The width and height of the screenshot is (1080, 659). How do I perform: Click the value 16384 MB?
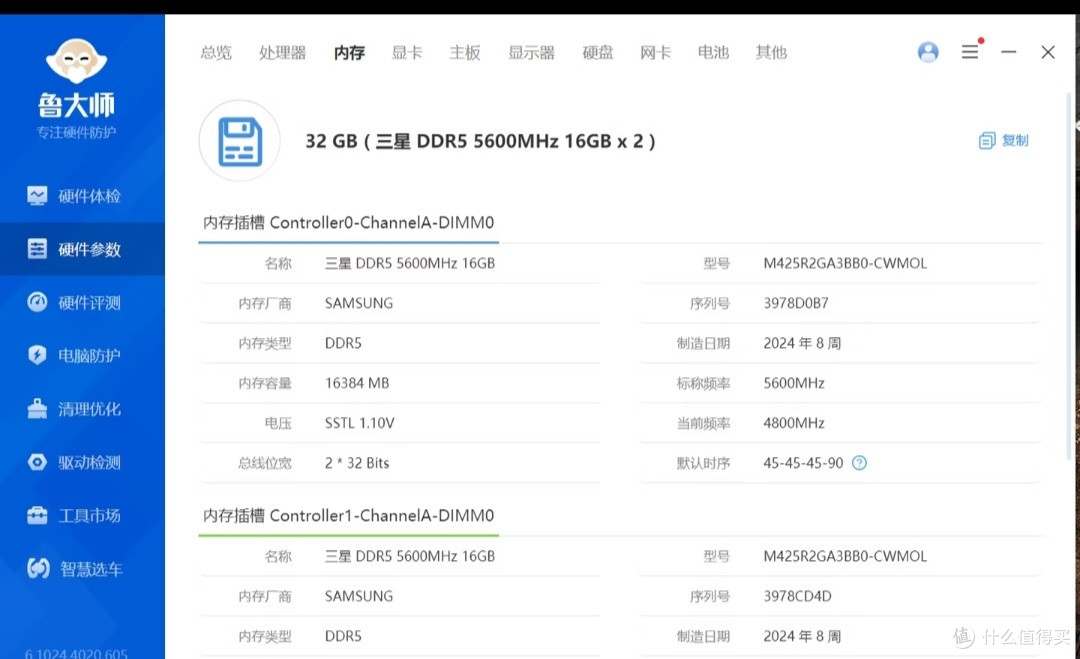[x=357, y=383]
